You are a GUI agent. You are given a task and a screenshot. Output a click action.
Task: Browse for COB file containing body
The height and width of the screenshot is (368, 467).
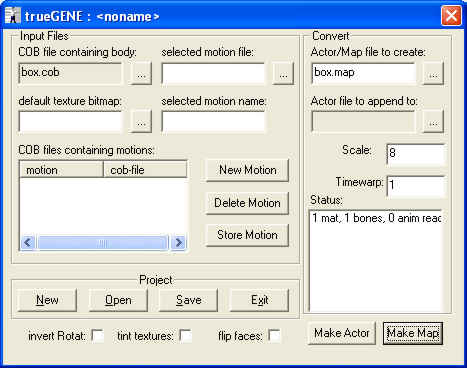click(x=141, y=73)
